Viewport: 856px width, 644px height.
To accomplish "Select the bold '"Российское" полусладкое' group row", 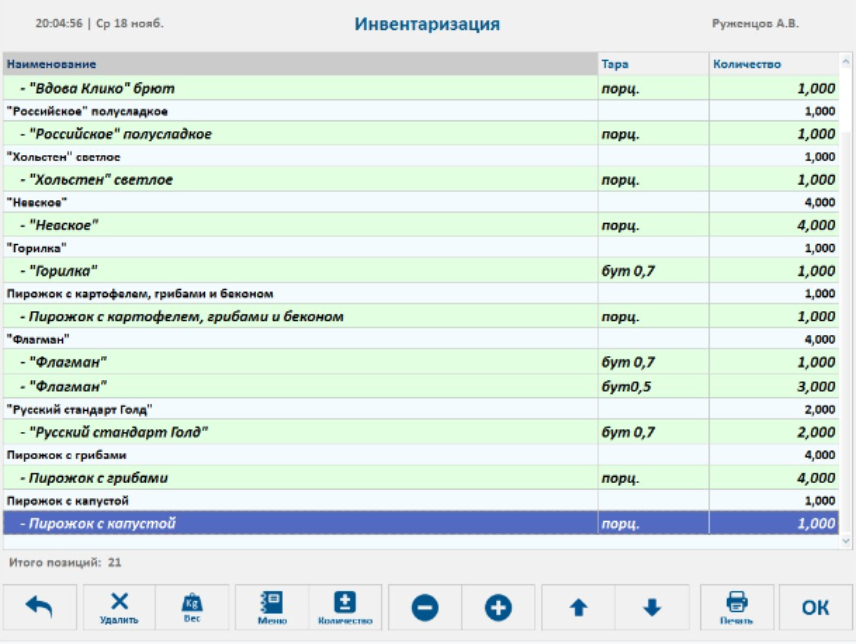I will pos(421,111).
